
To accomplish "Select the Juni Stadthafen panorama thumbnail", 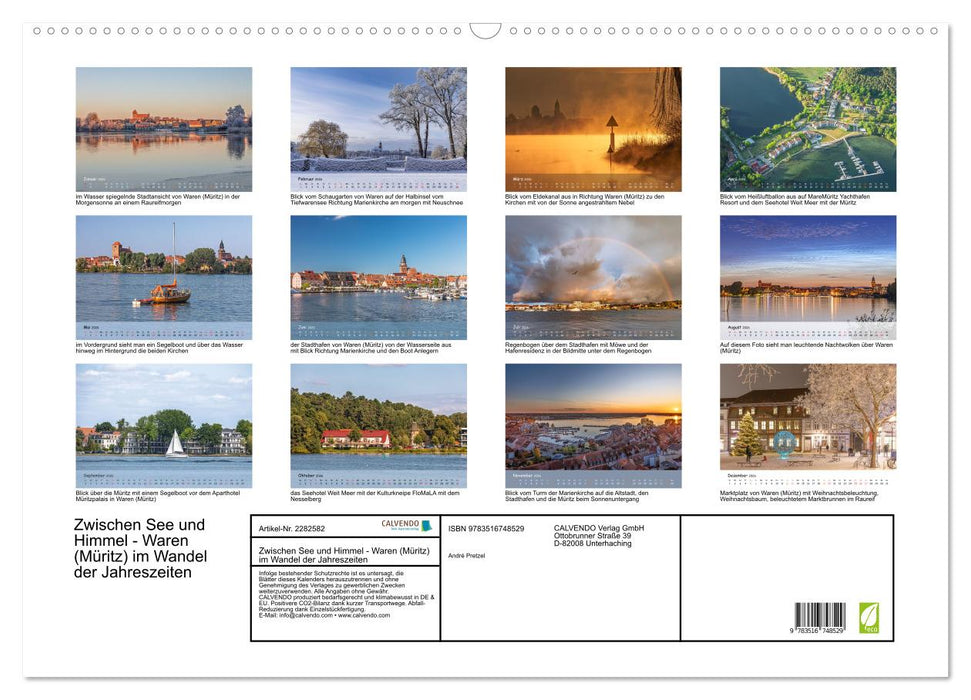I will pos(378,275).
